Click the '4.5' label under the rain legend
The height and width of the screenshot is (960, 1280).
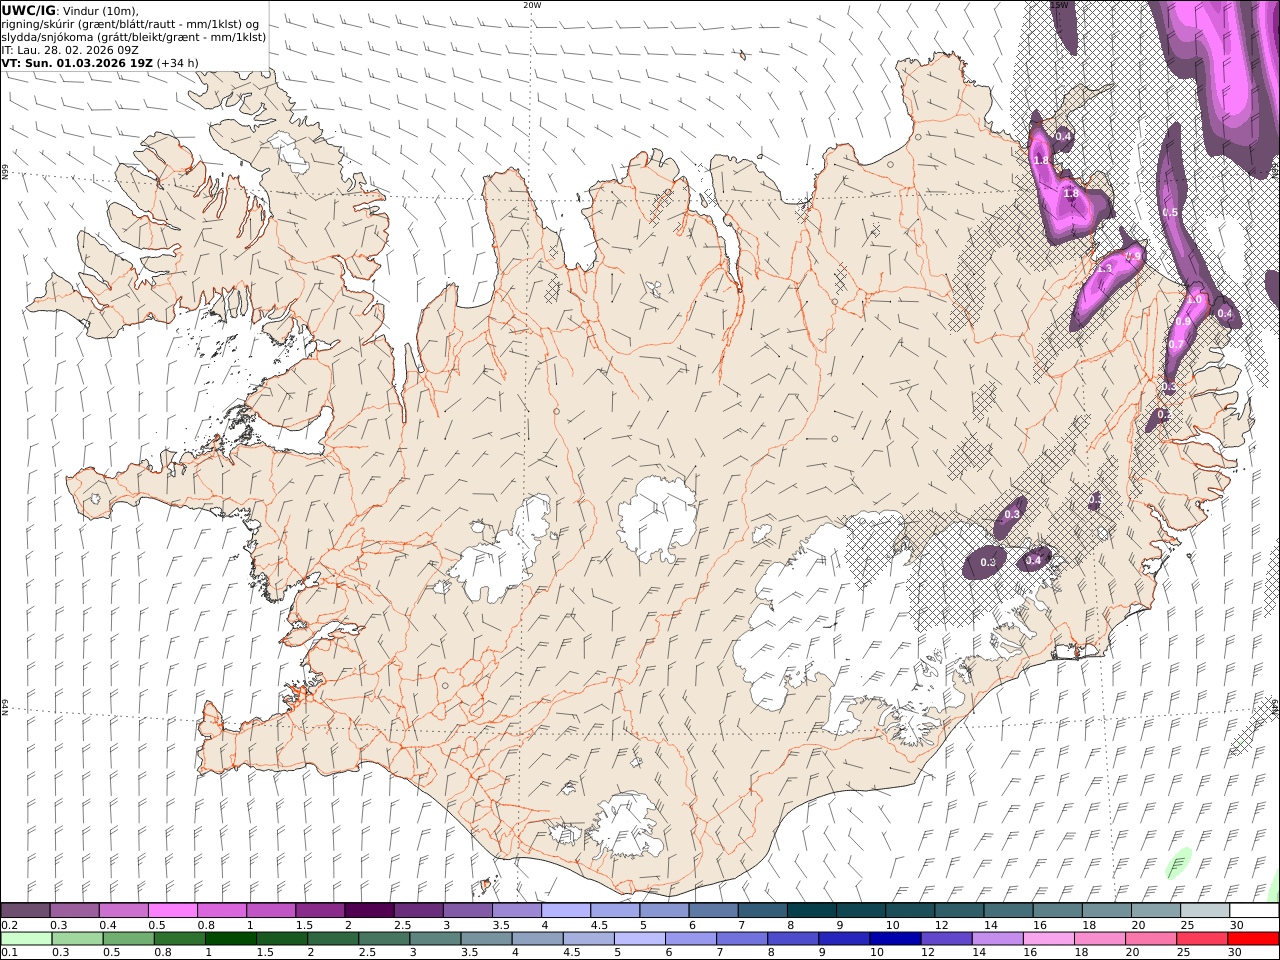tap(571, 953)
